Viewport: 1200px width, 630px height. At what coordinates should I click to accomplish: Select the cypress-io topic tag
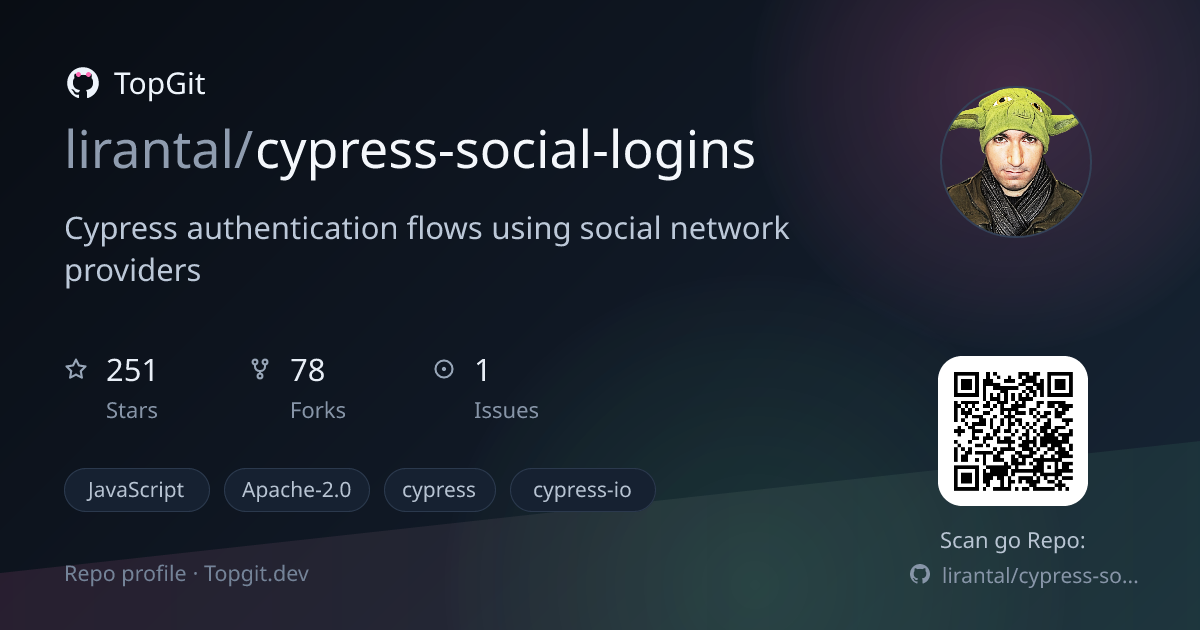coord(582,491)
